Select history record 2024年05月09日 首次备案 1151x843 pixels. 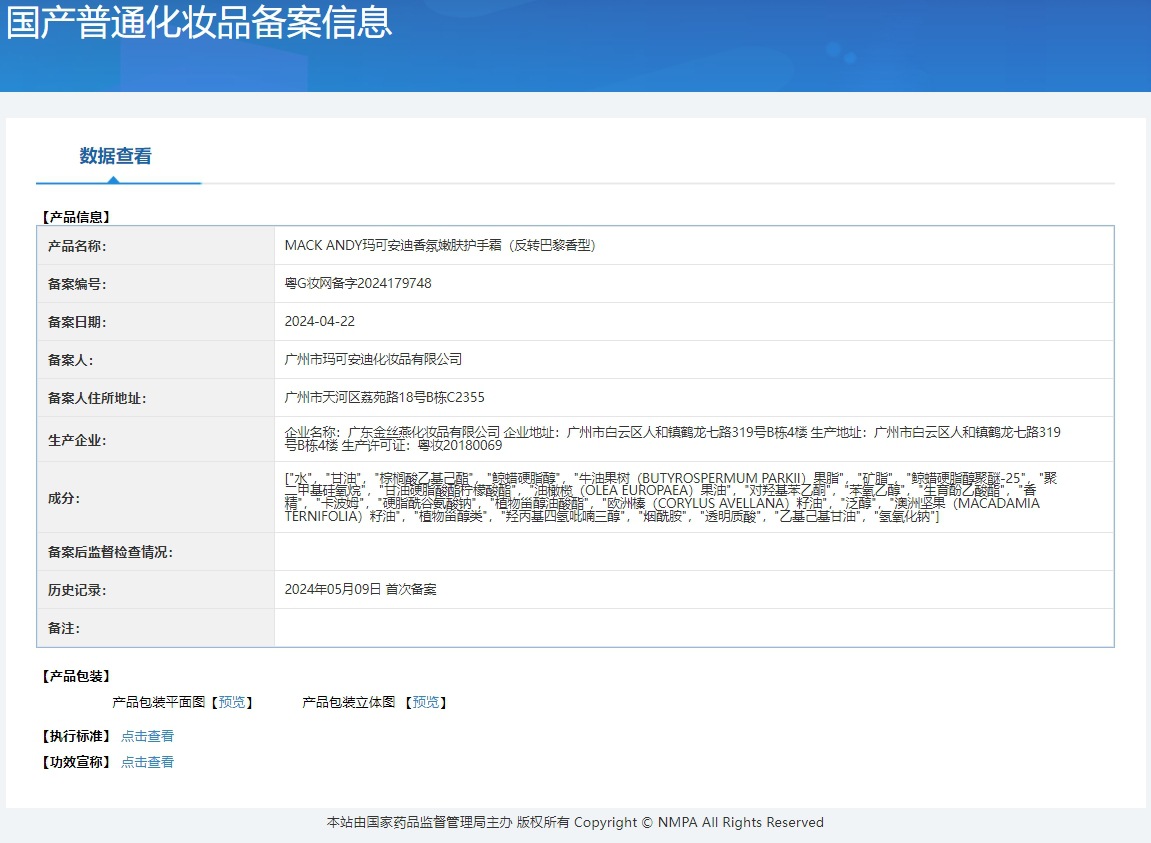click(x=360, y=590)
